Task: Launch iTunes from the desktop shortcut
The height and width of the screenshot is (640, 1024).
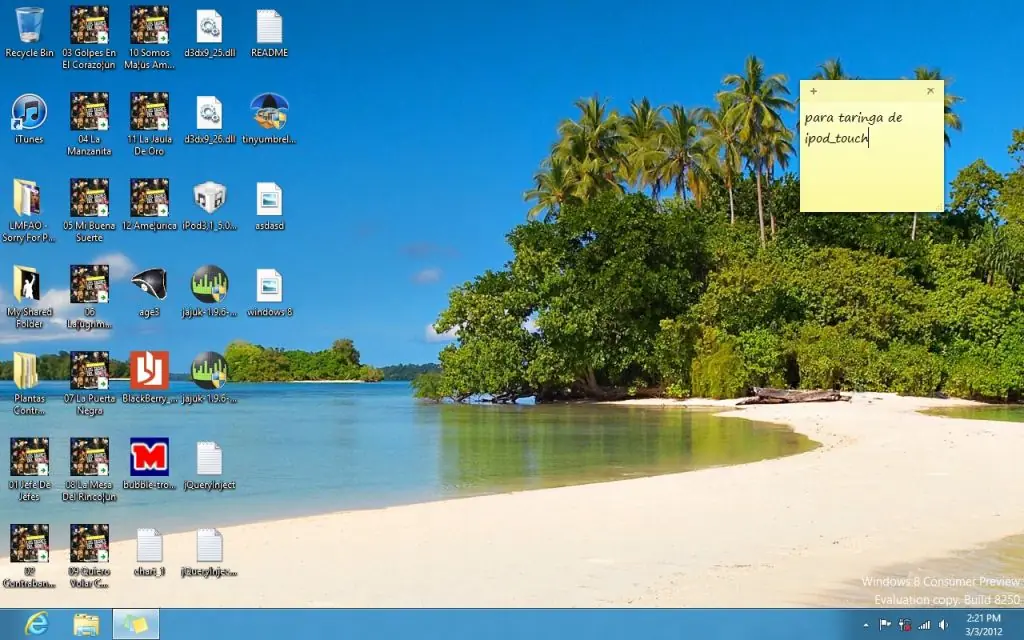Action: 29,113
